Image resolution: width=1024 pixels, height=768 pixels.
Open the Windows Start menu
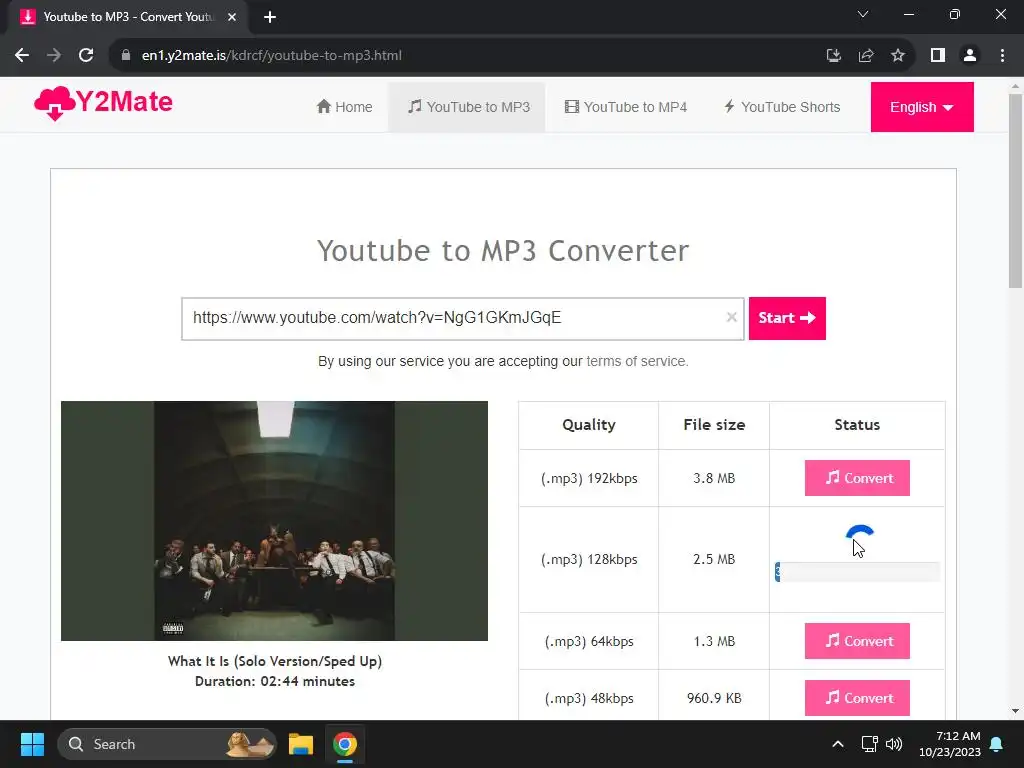pos(32,744)
